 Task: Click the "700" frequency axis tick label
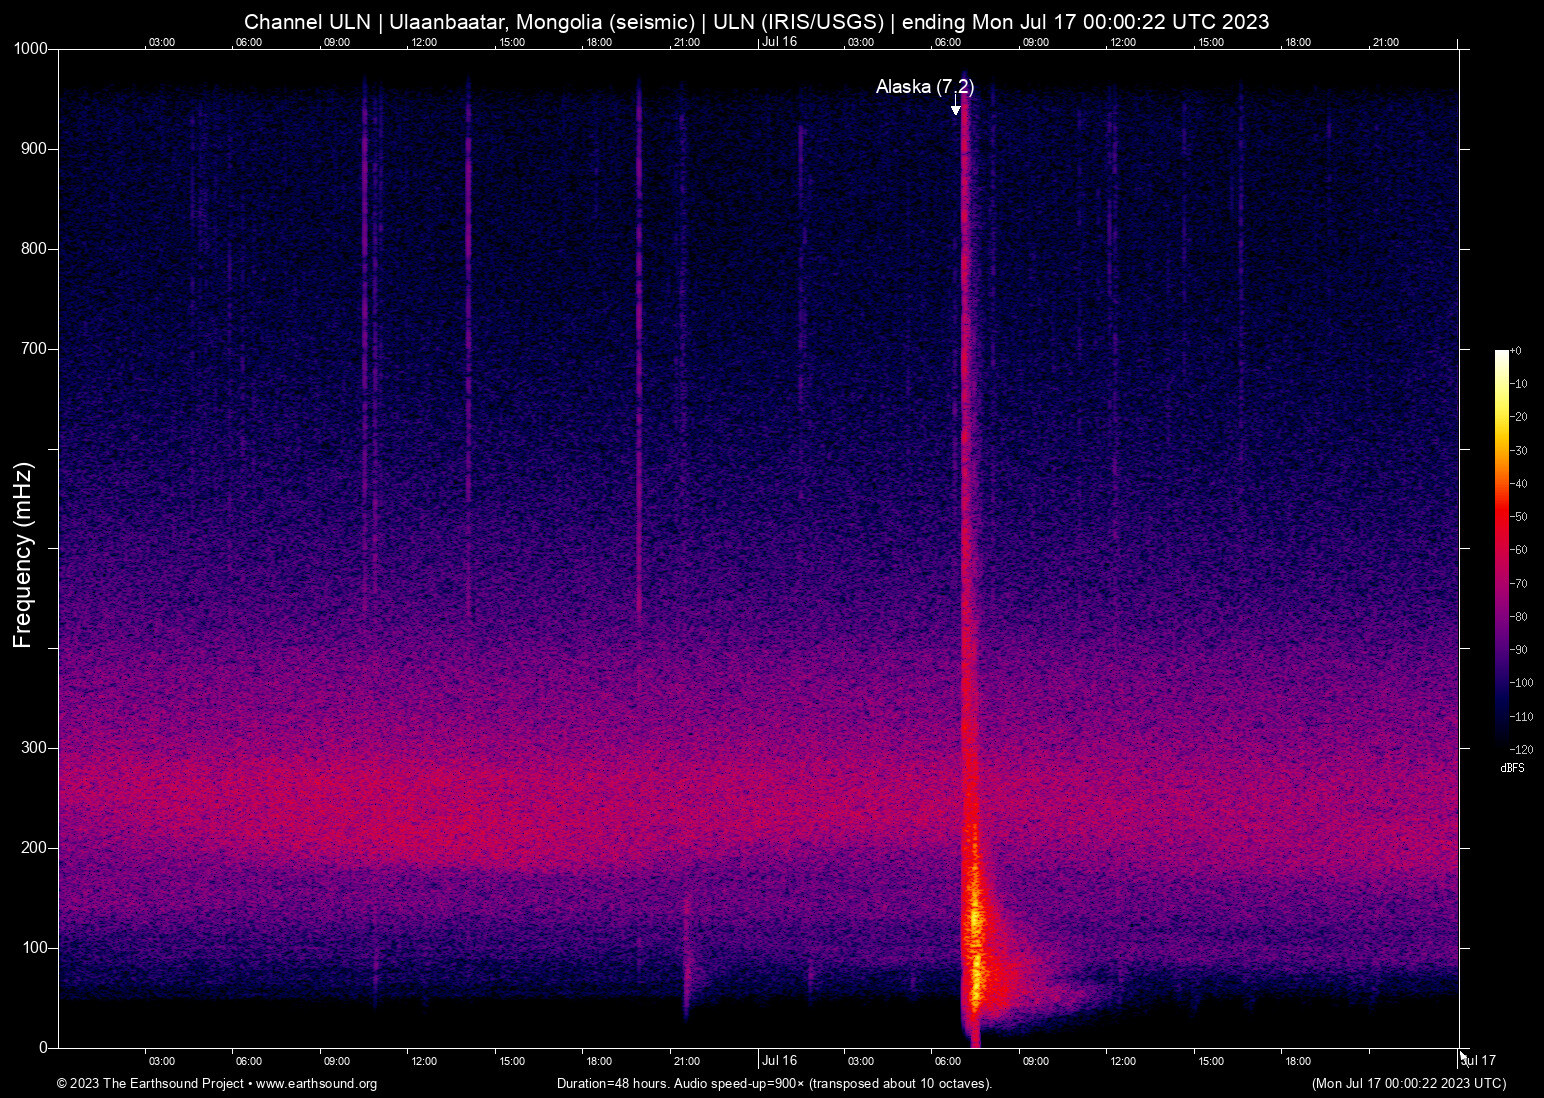tap(35, 349)
